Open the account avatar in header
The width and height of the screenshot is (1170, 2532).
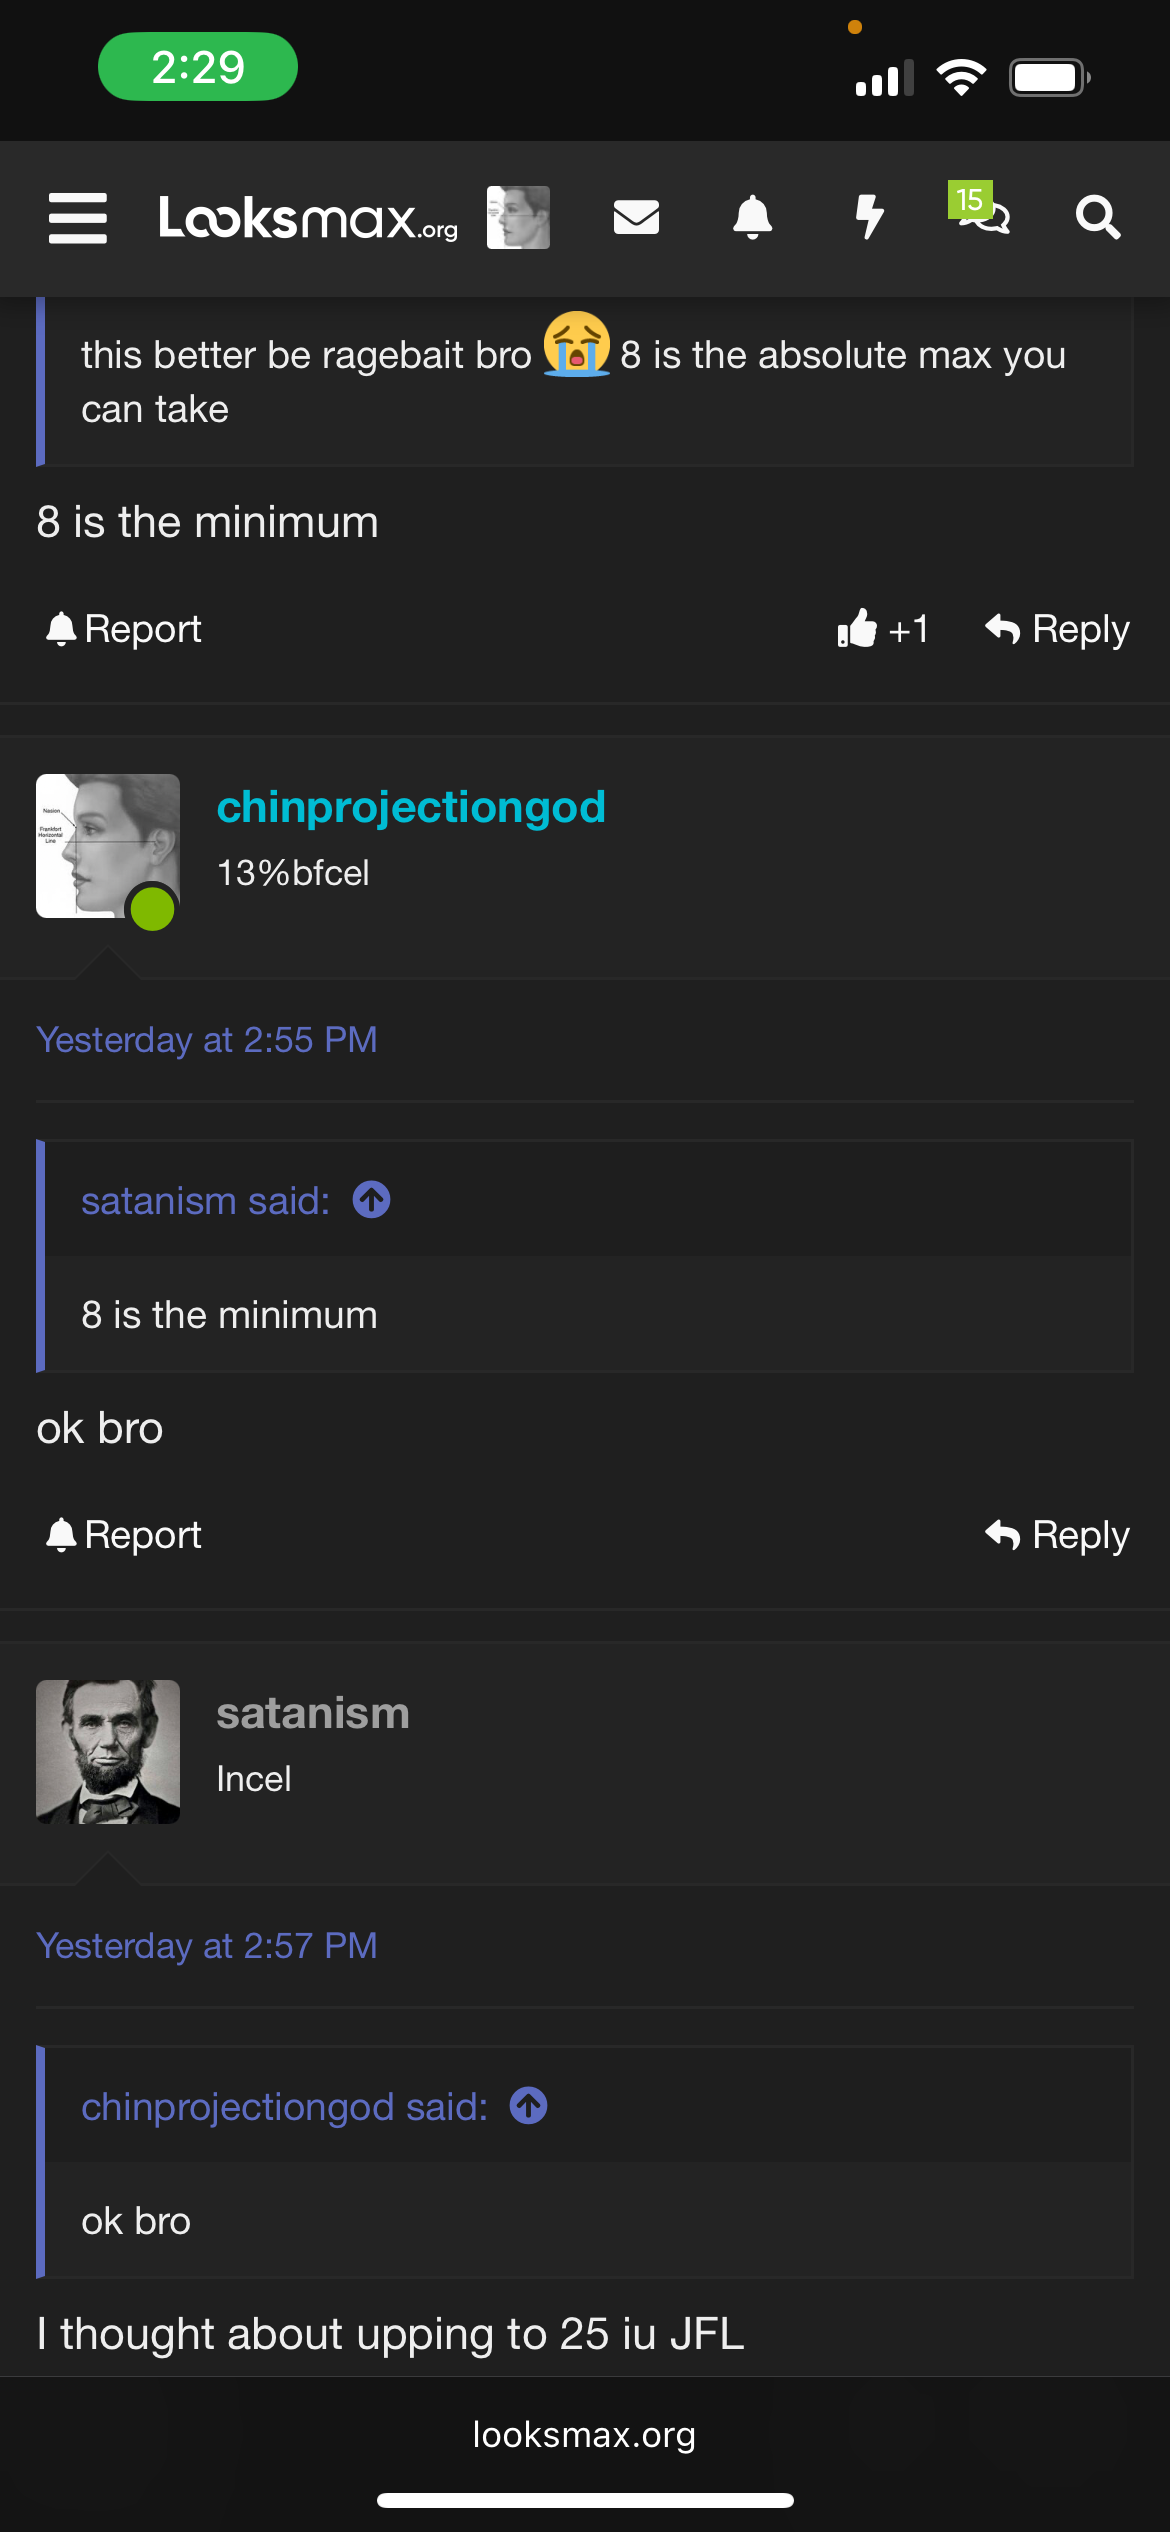(518, 217)
